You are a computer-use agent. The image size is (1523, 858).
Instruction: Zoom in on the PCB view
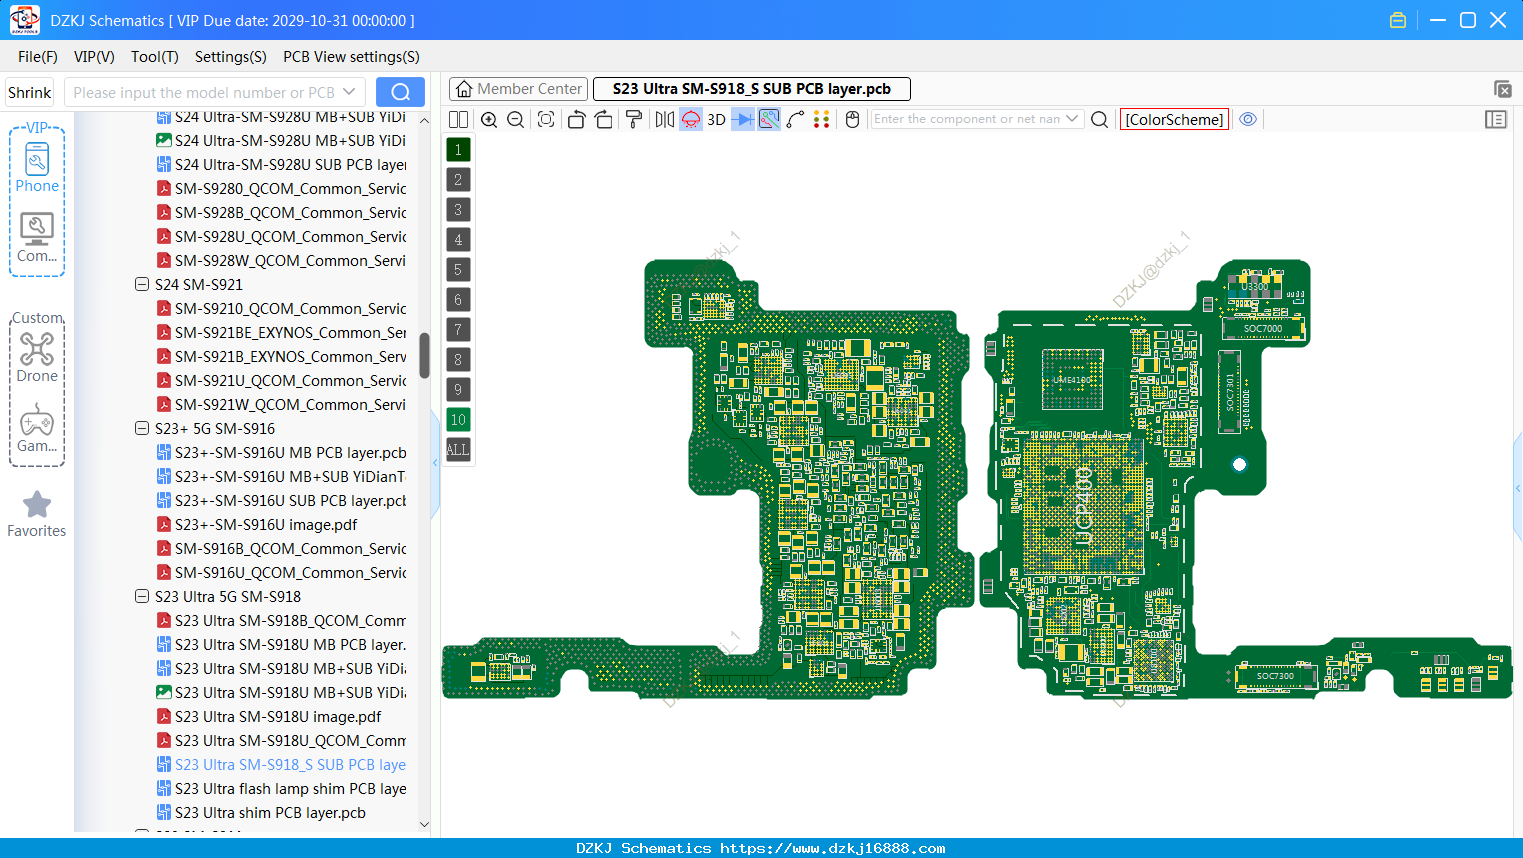[489, 119]
